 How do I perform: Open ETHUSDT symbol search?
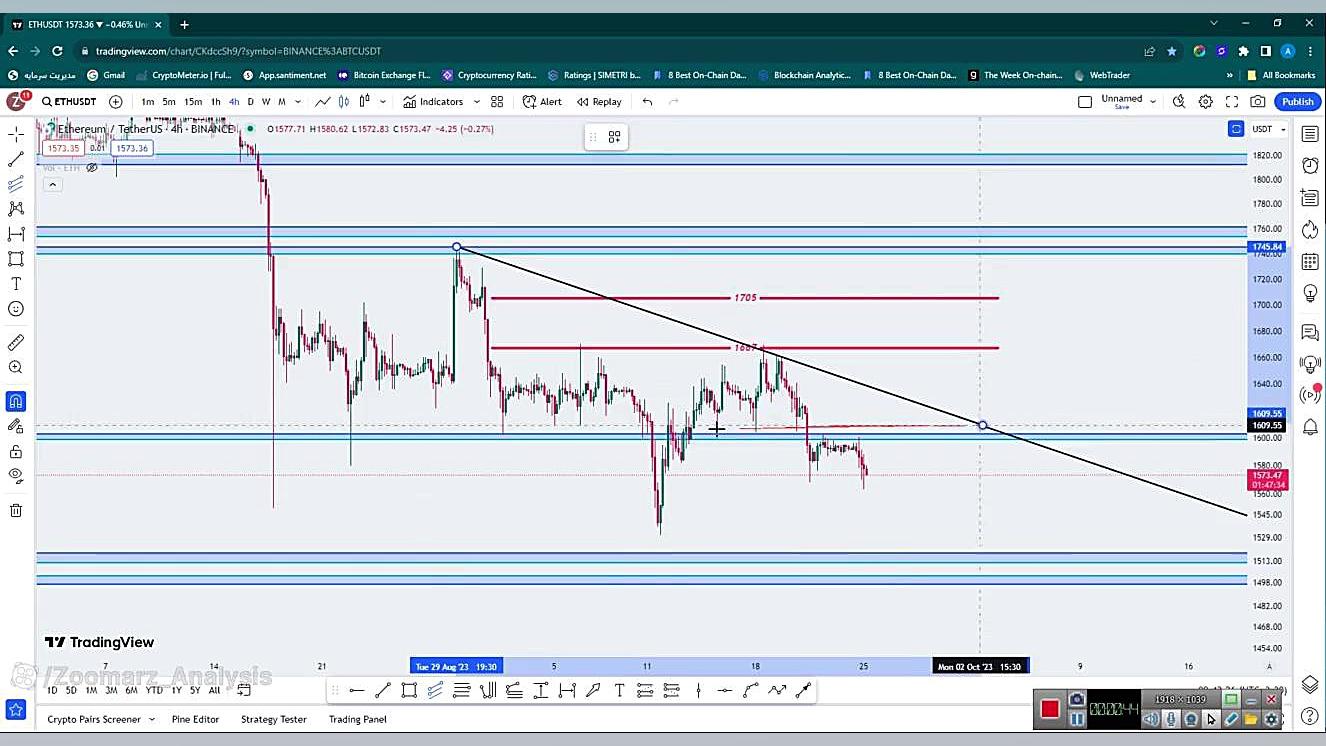click(x=69, y=102)
